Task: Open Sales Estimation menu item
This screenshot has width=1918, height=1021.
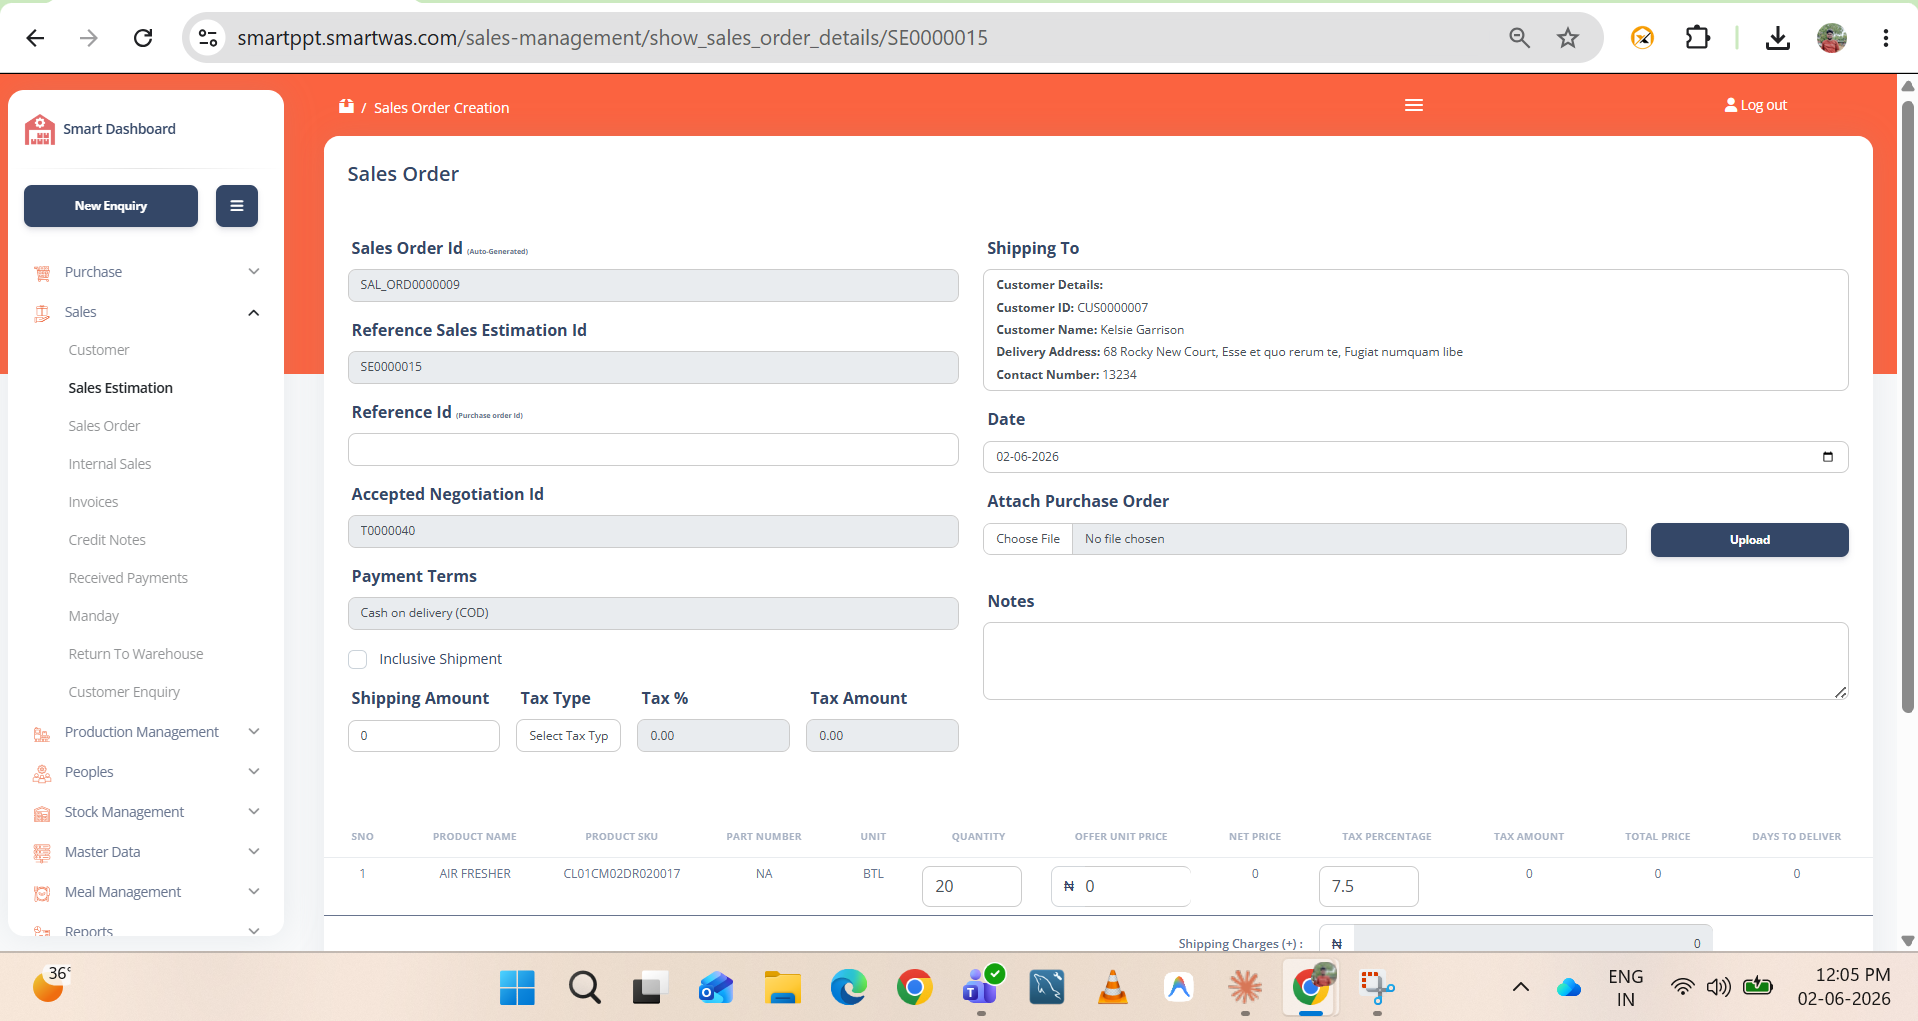Action: pyautogui.click(x=120, y=388)
